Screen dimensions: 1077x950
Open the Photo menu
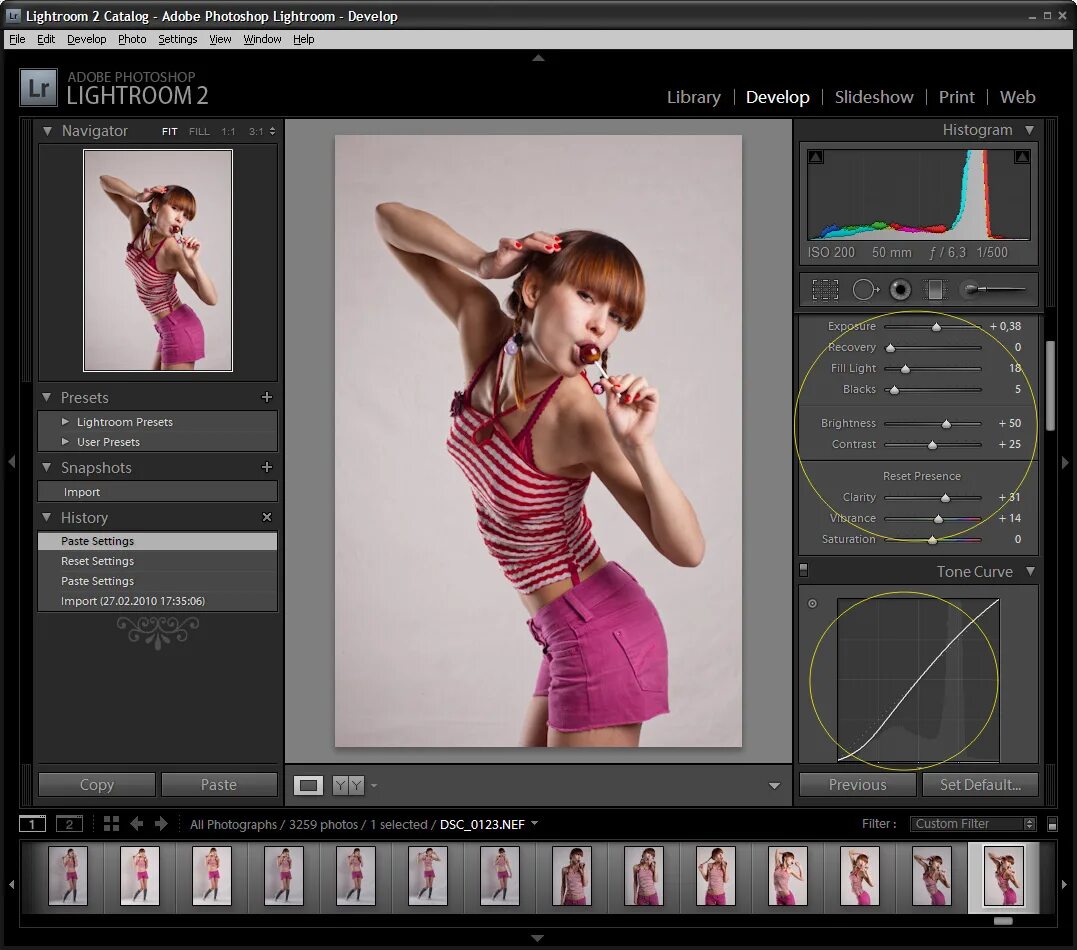point(132,39)
